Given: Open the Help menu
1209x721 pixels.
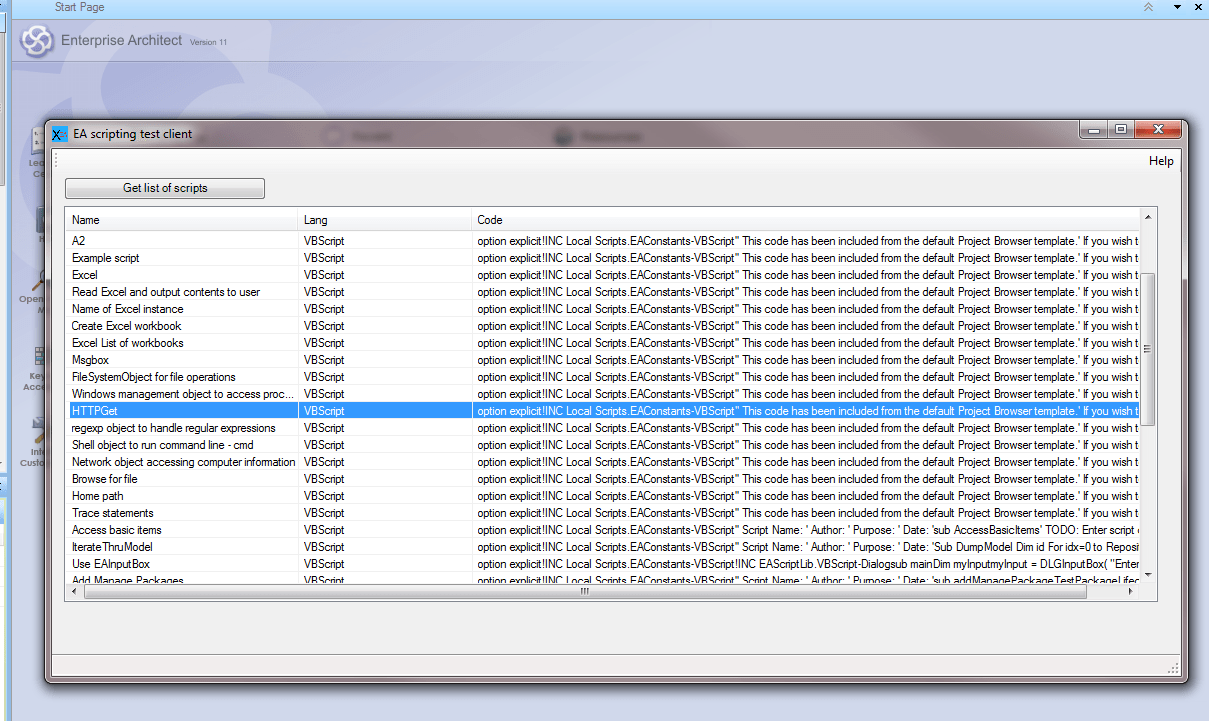Looking at the screenshot, I should tap(1161, 161).
